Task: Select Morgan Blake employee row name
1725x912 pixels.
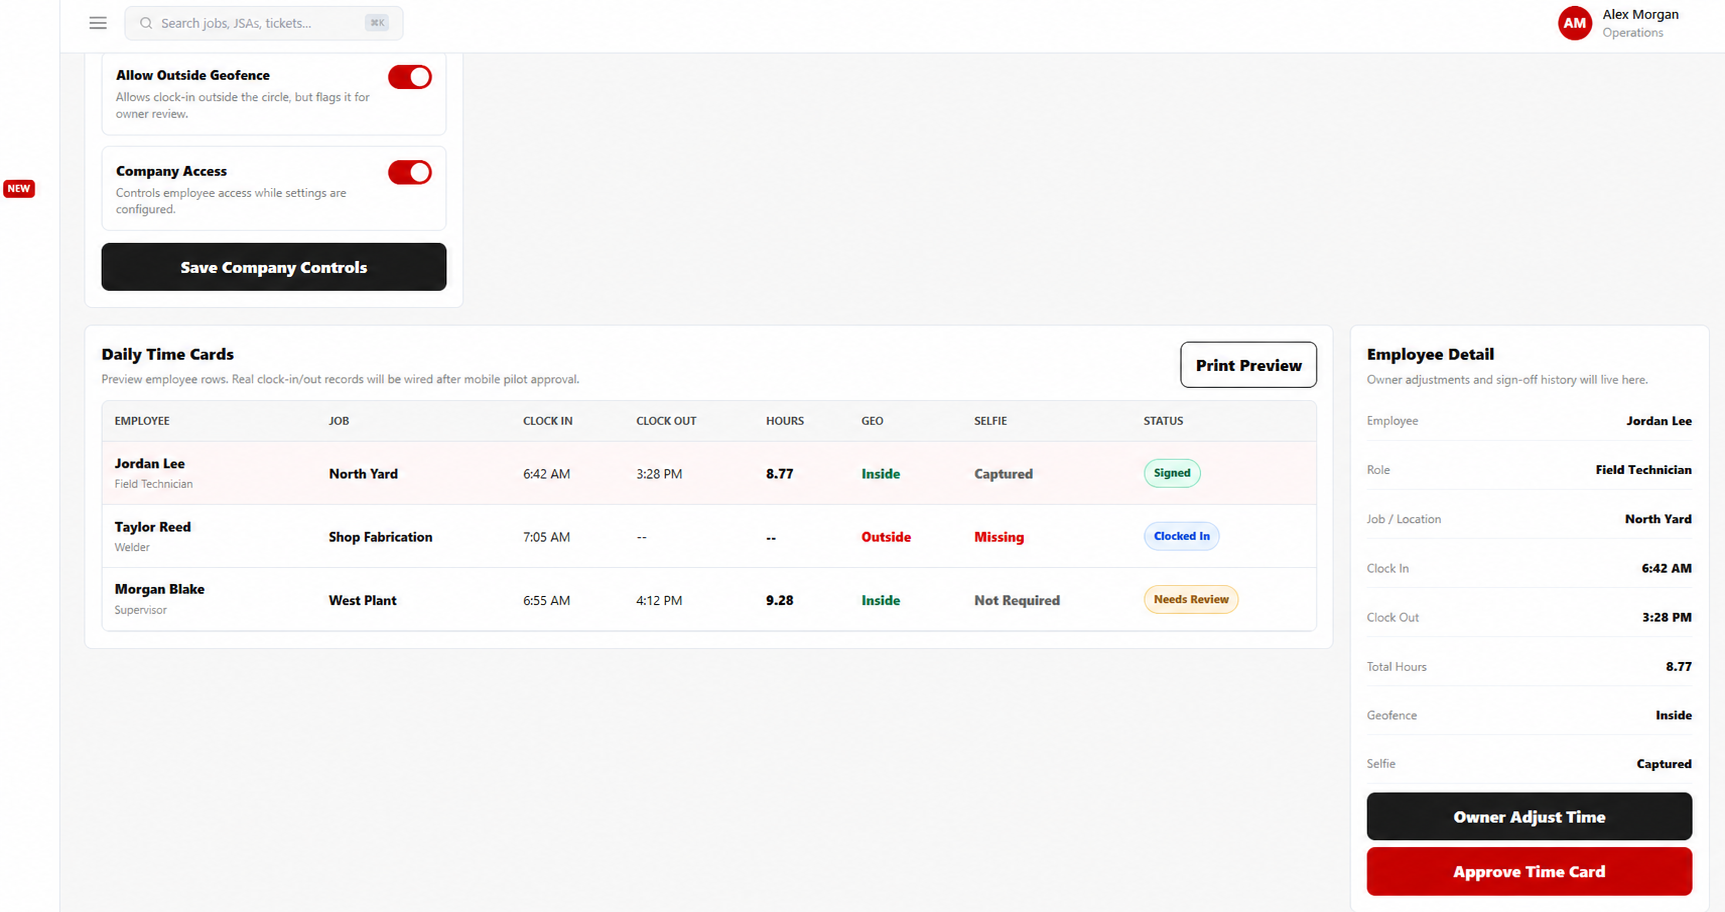Action: [x=159, y=589]
